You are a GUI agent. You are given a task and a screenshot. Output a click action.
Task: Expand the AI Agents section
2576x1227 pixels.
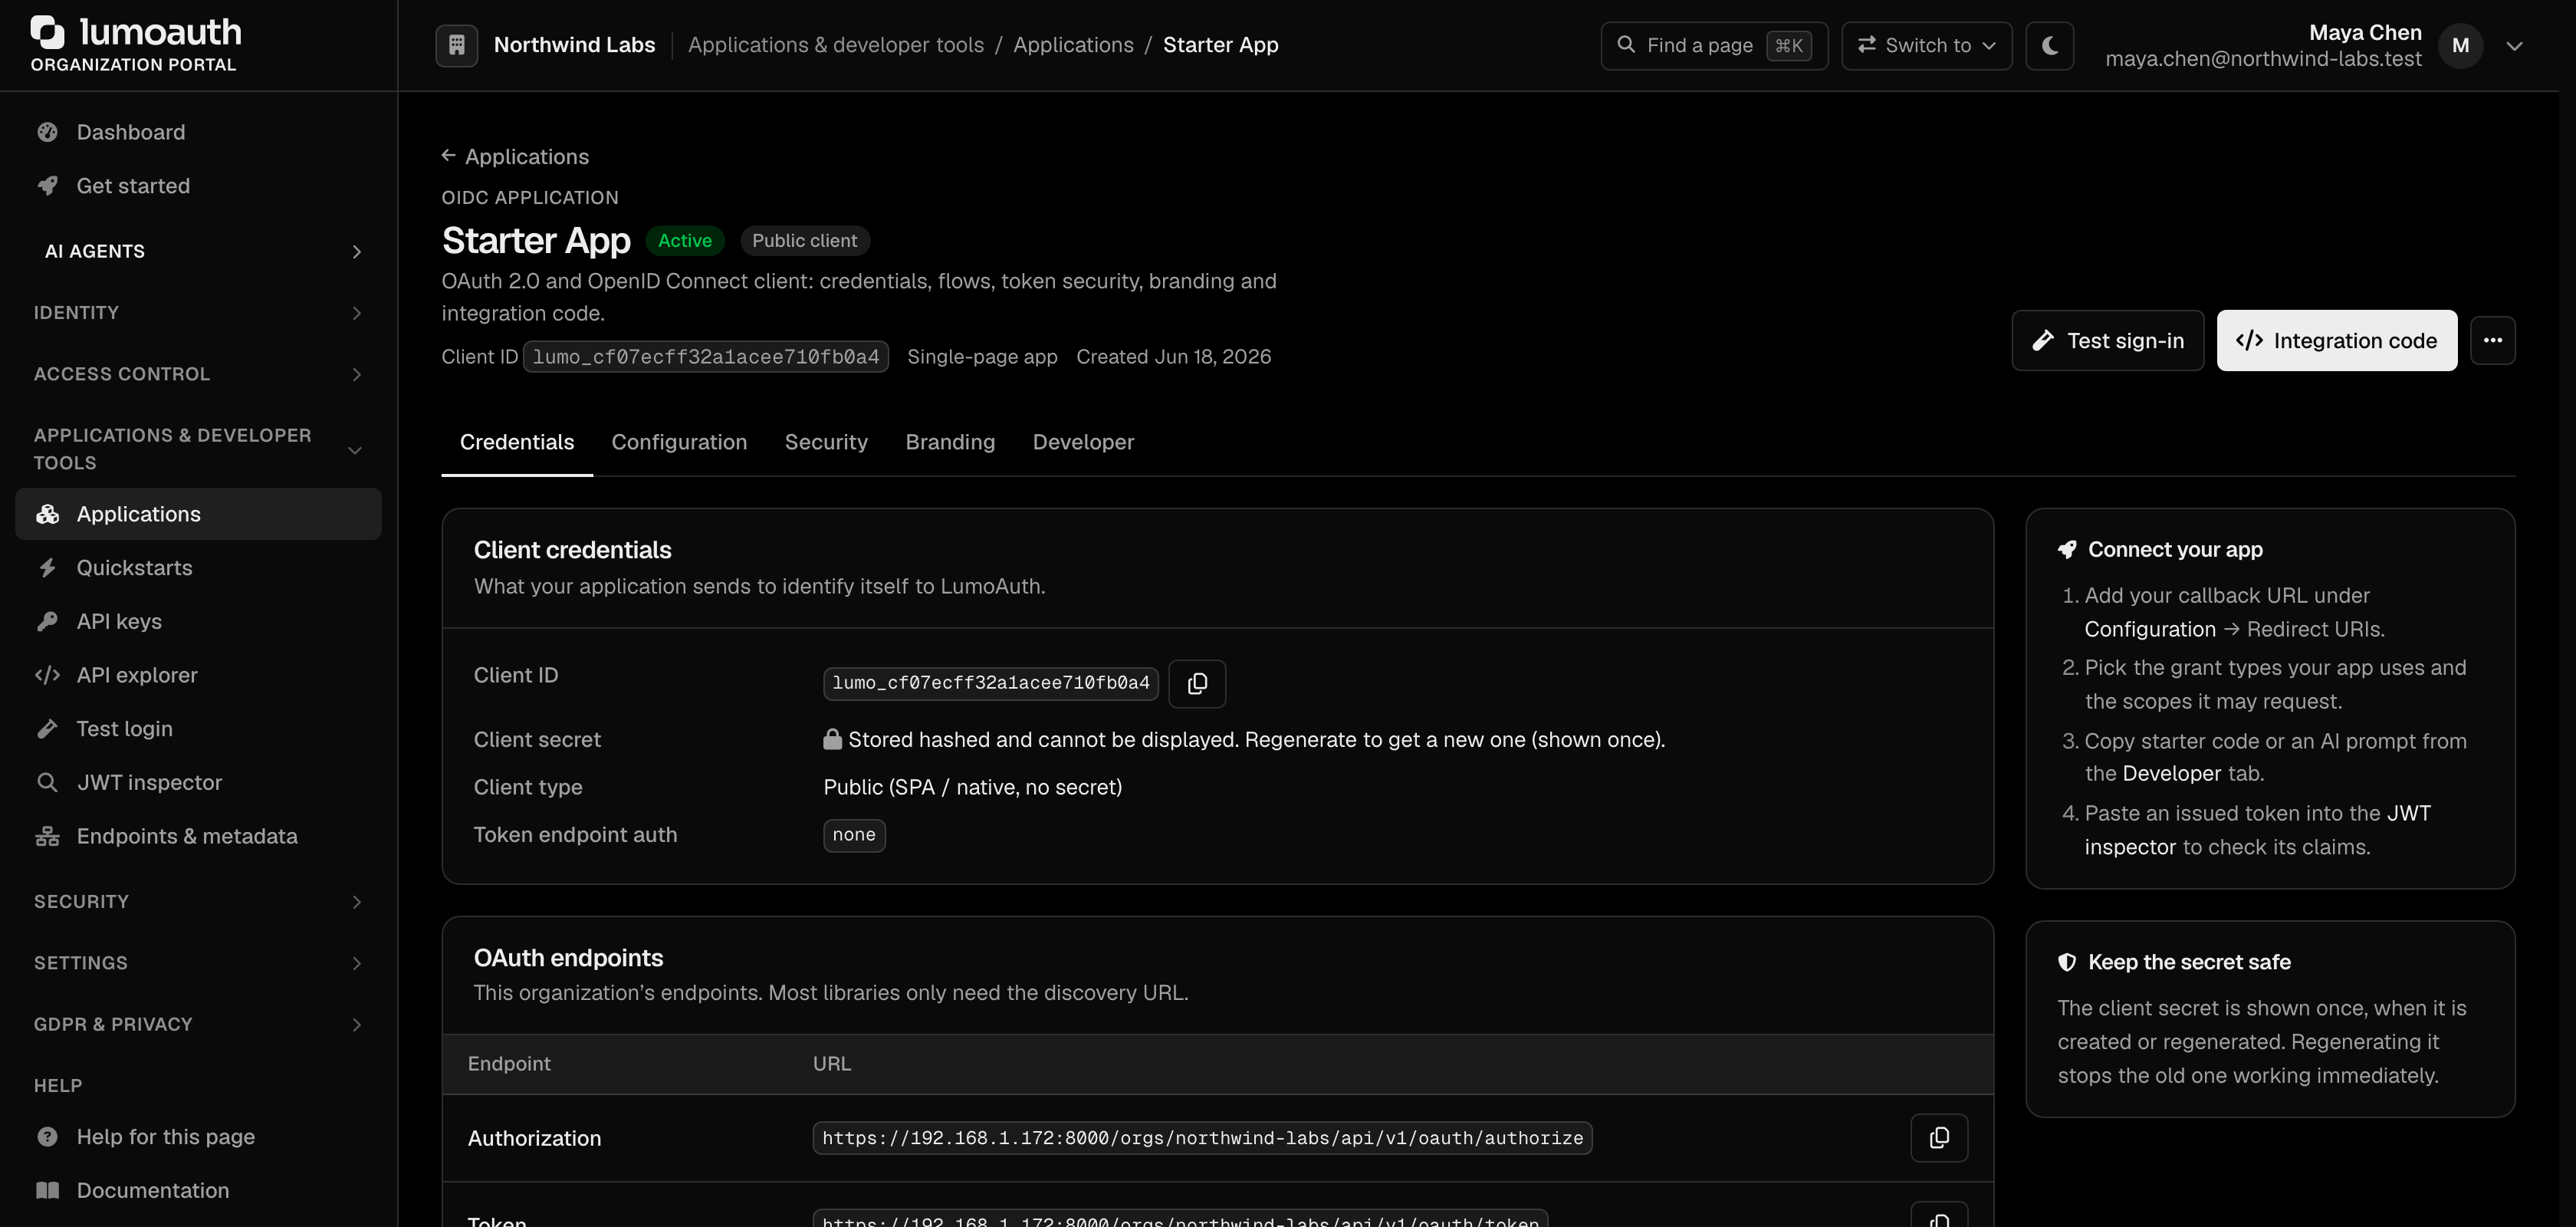(198, 251)
